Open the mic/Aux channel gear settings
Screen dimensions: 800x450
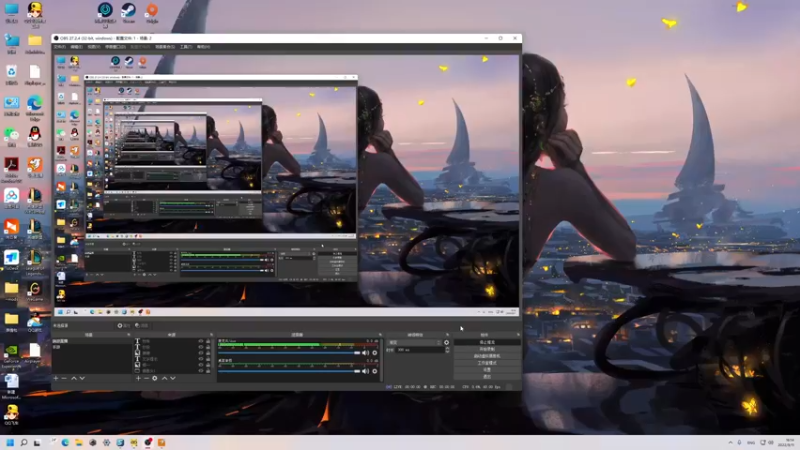374,353
